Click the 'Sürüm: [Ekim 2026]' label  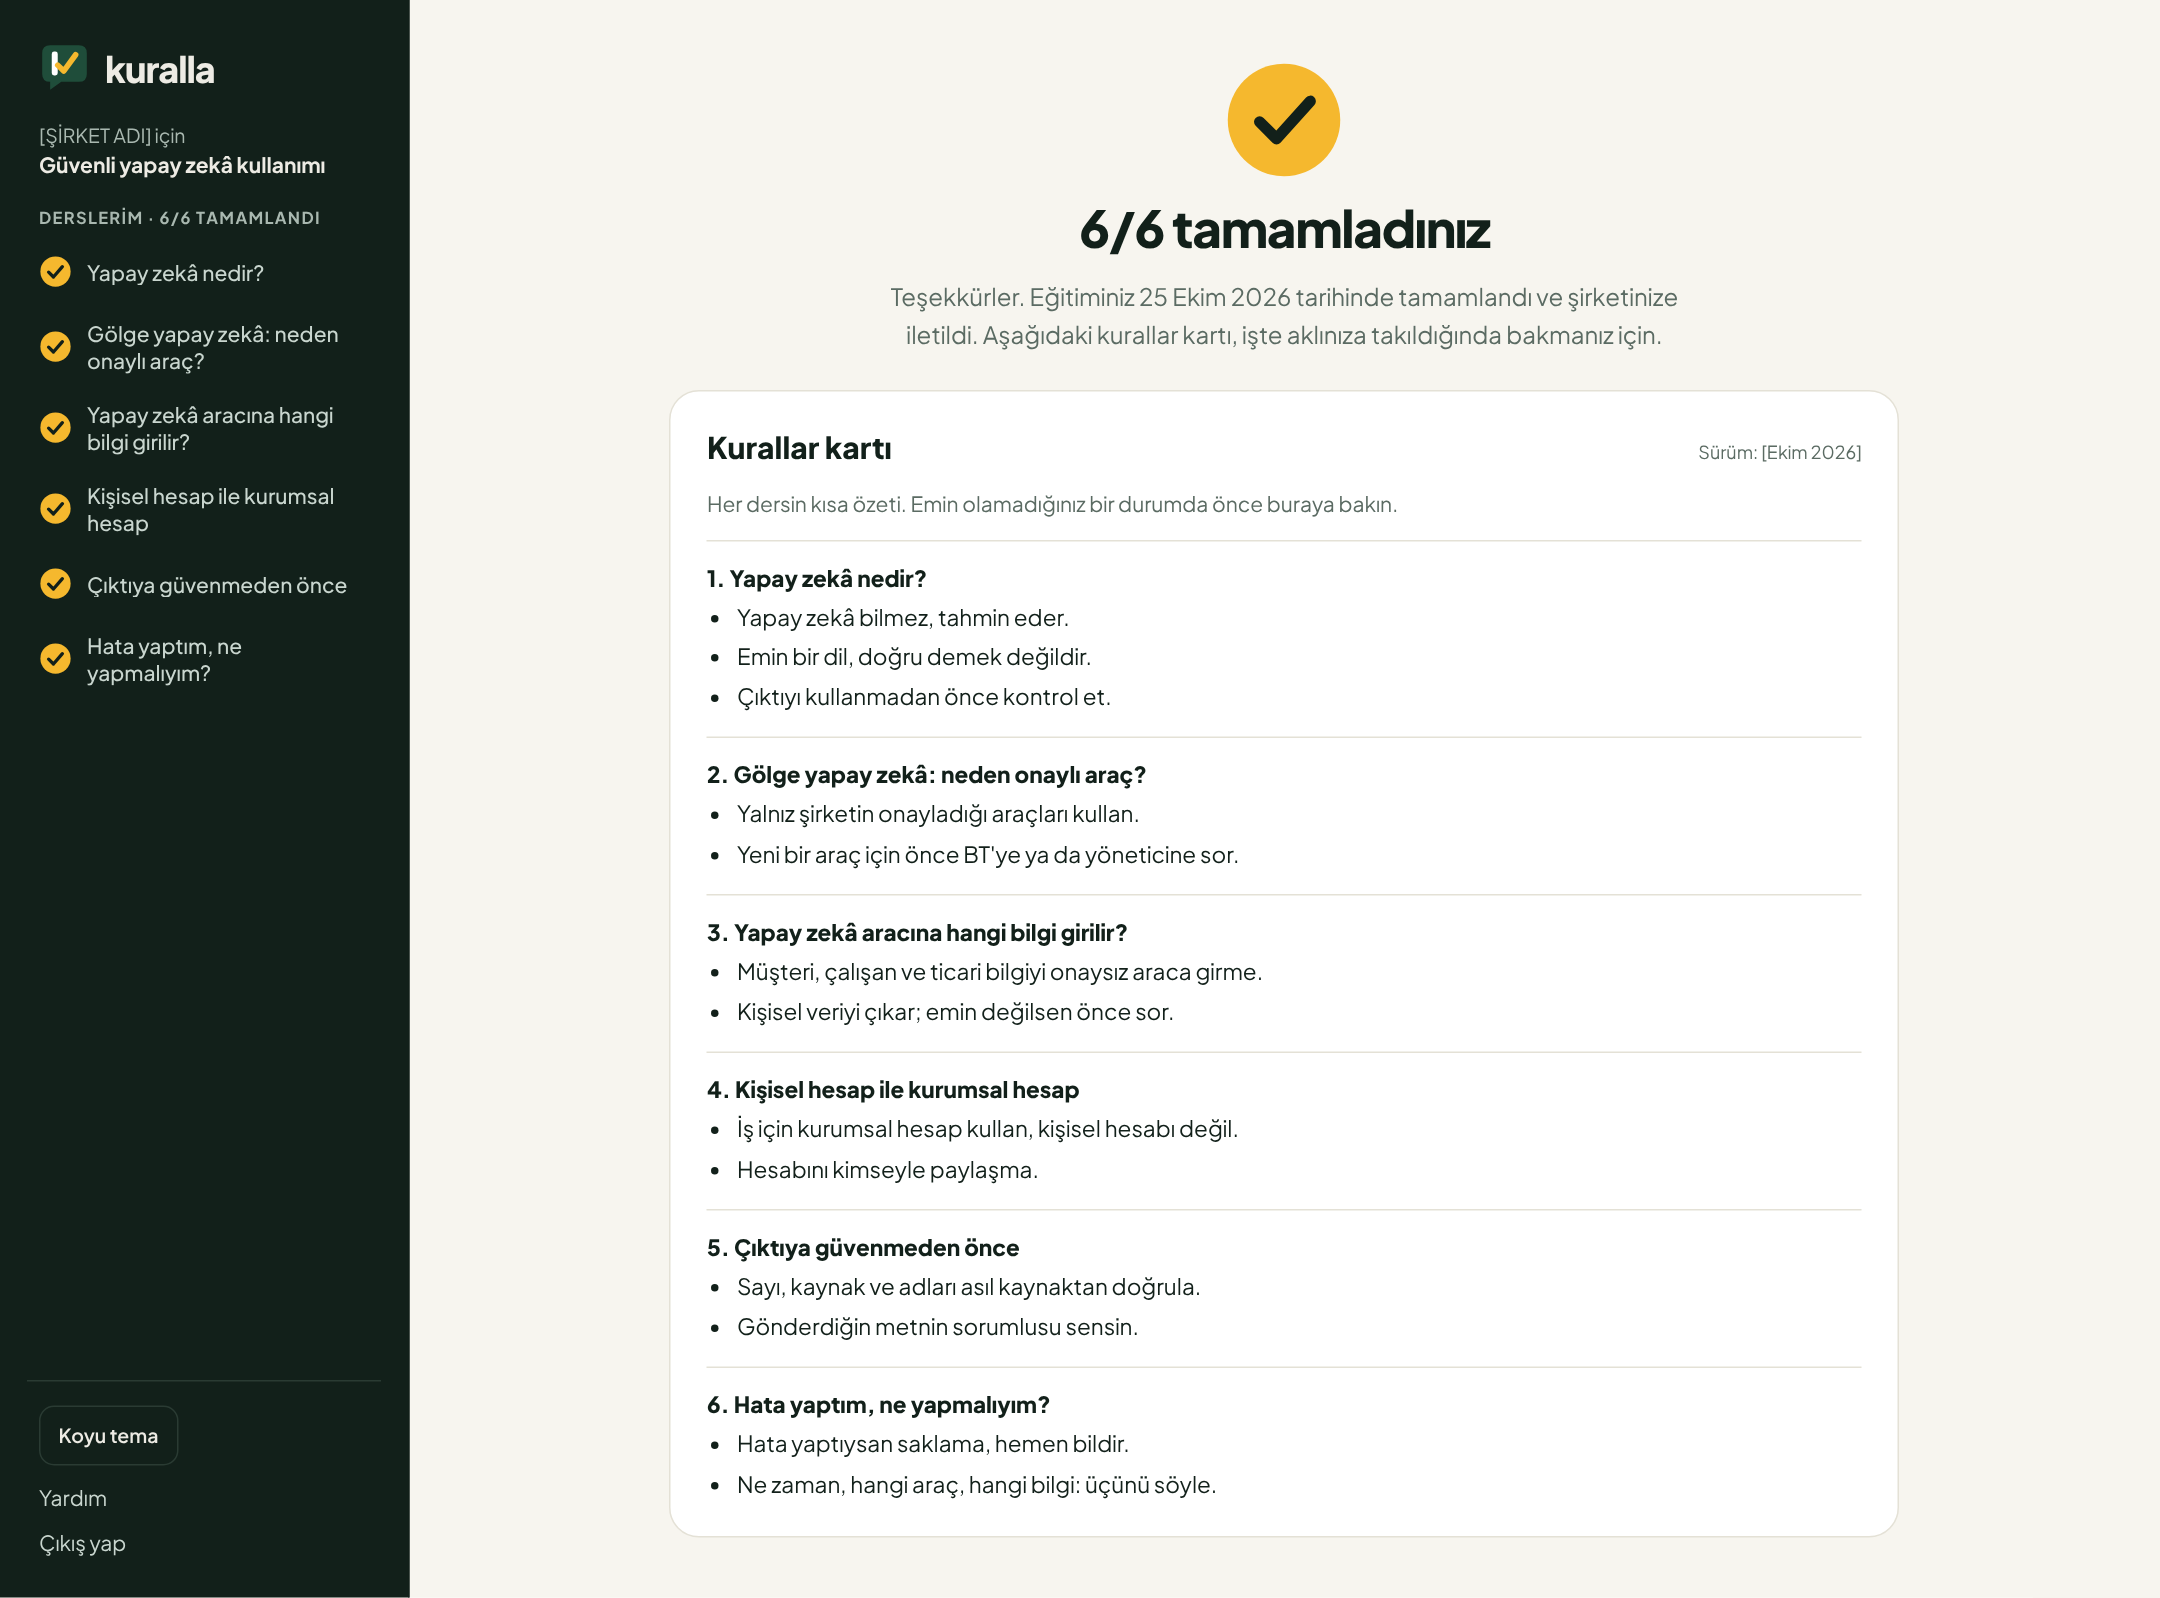[x=1779, y=452]
